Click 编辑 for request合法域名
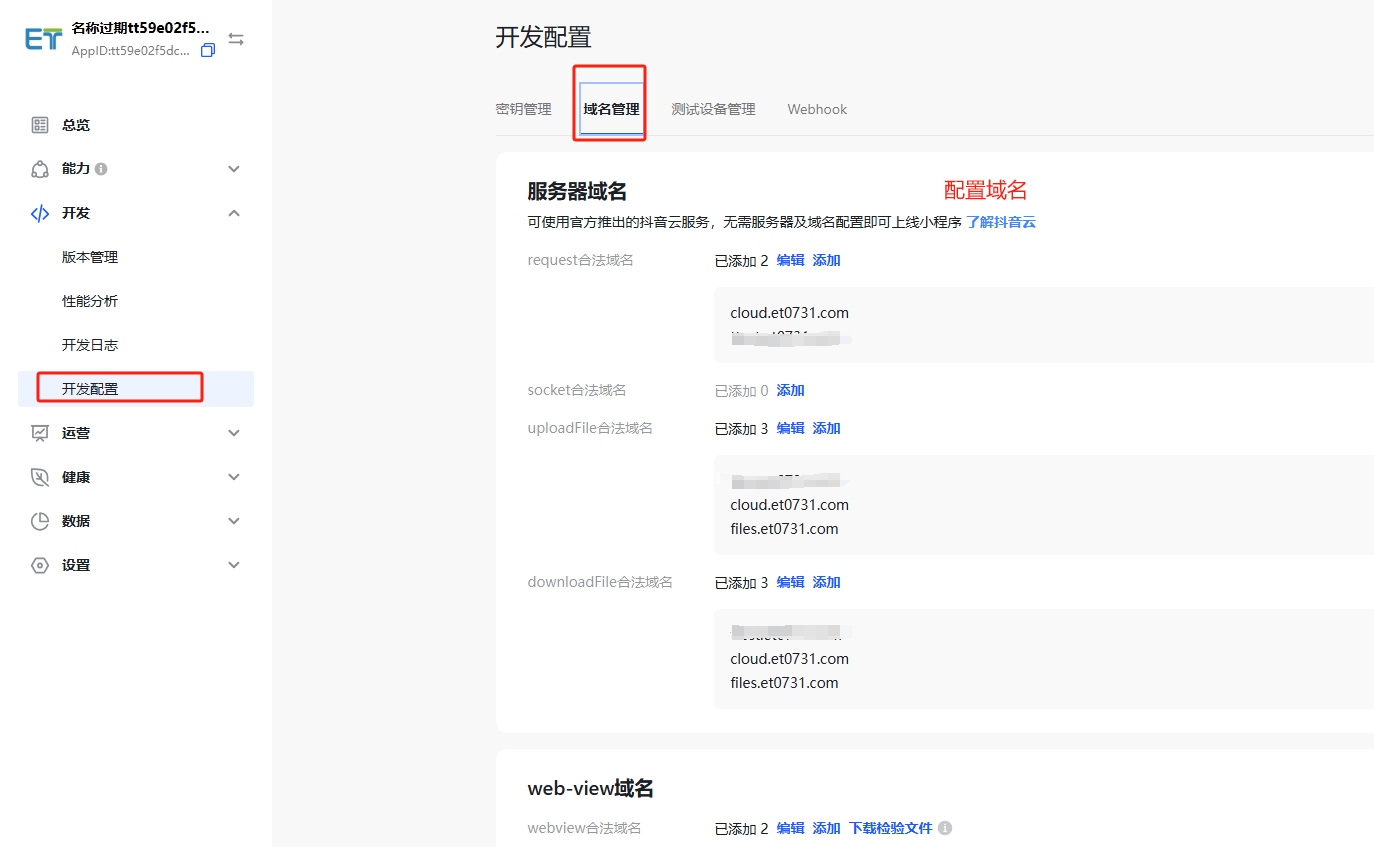1374x847 pixels. pyautogui.click(x=790, y=260)
